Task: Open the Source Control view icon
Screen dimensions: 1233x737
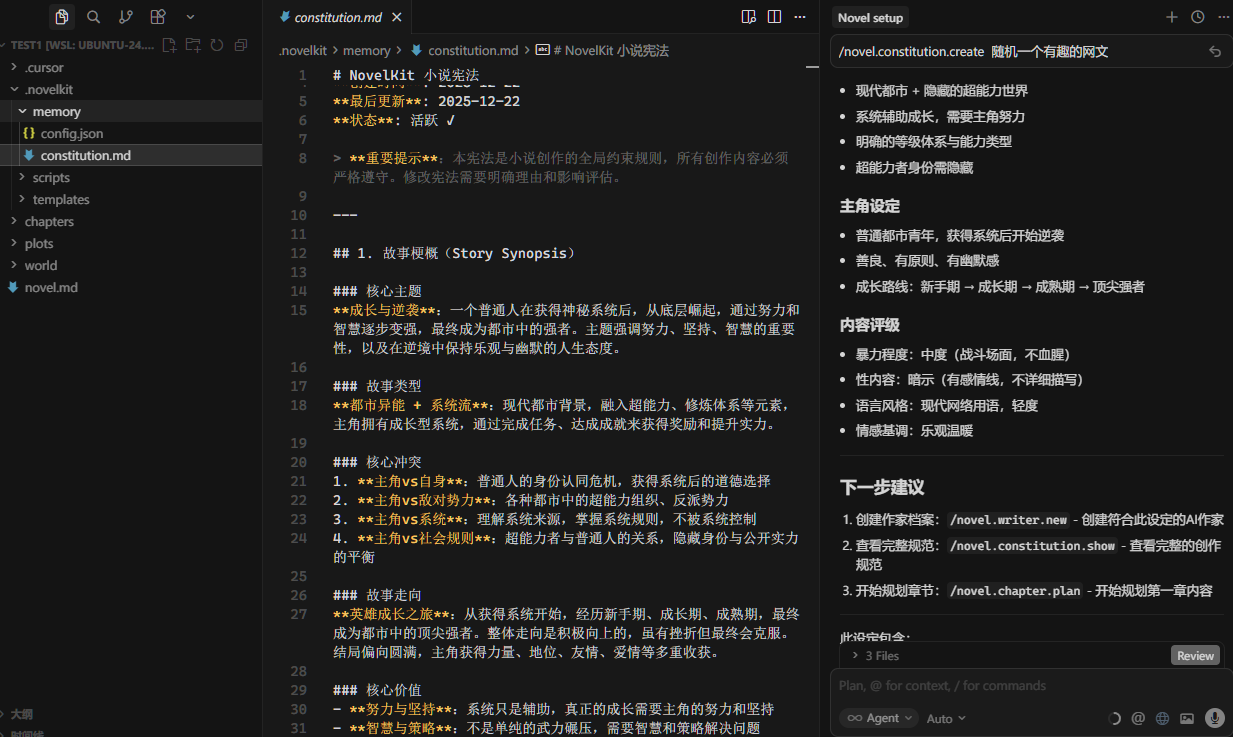Action: (125, 17)
